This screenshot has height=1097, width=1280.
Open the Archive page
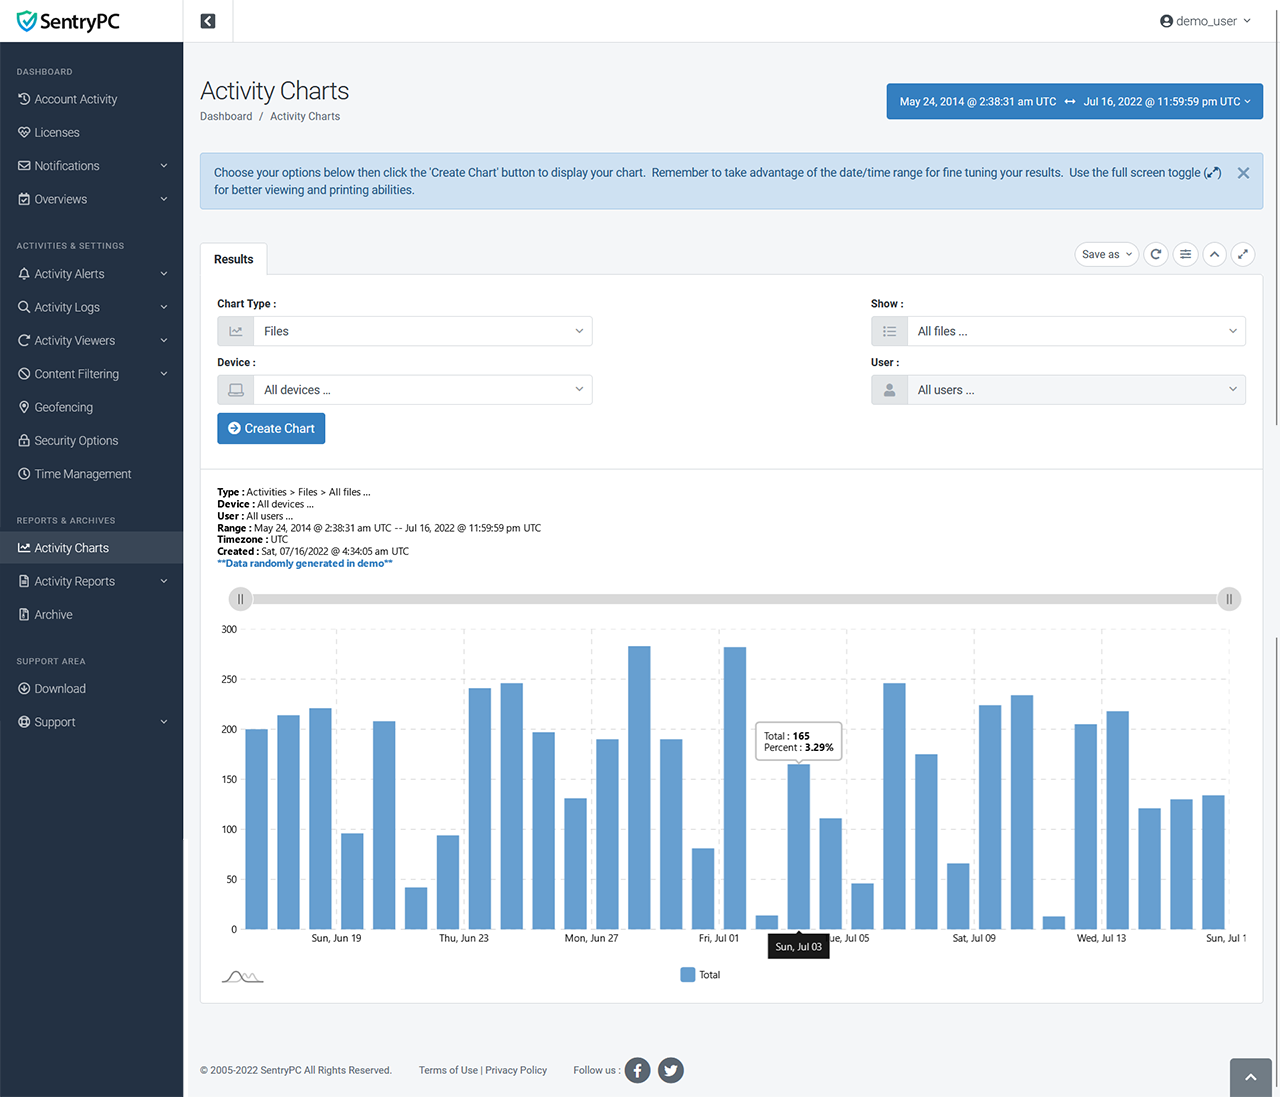click(91, 615)
